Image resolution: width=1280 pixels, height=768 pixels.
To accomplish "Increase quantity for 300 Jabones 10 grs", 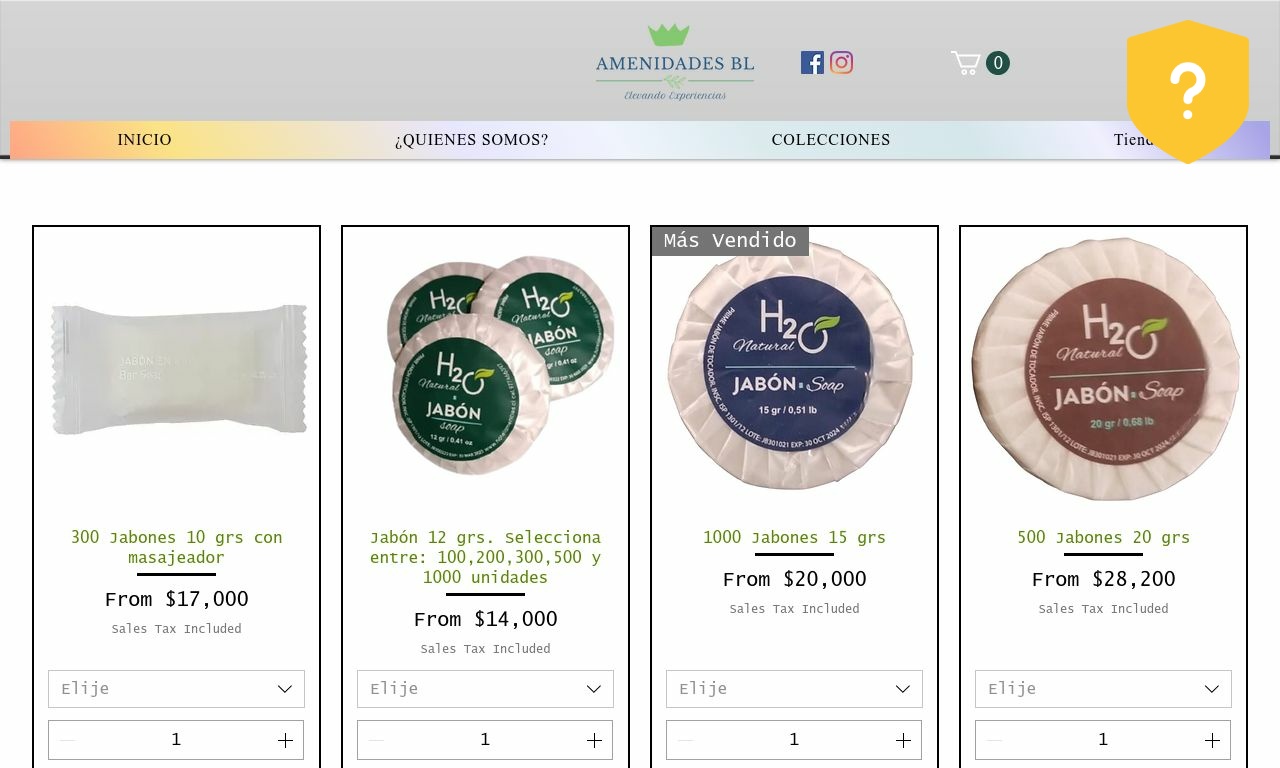I will [285, 740].
